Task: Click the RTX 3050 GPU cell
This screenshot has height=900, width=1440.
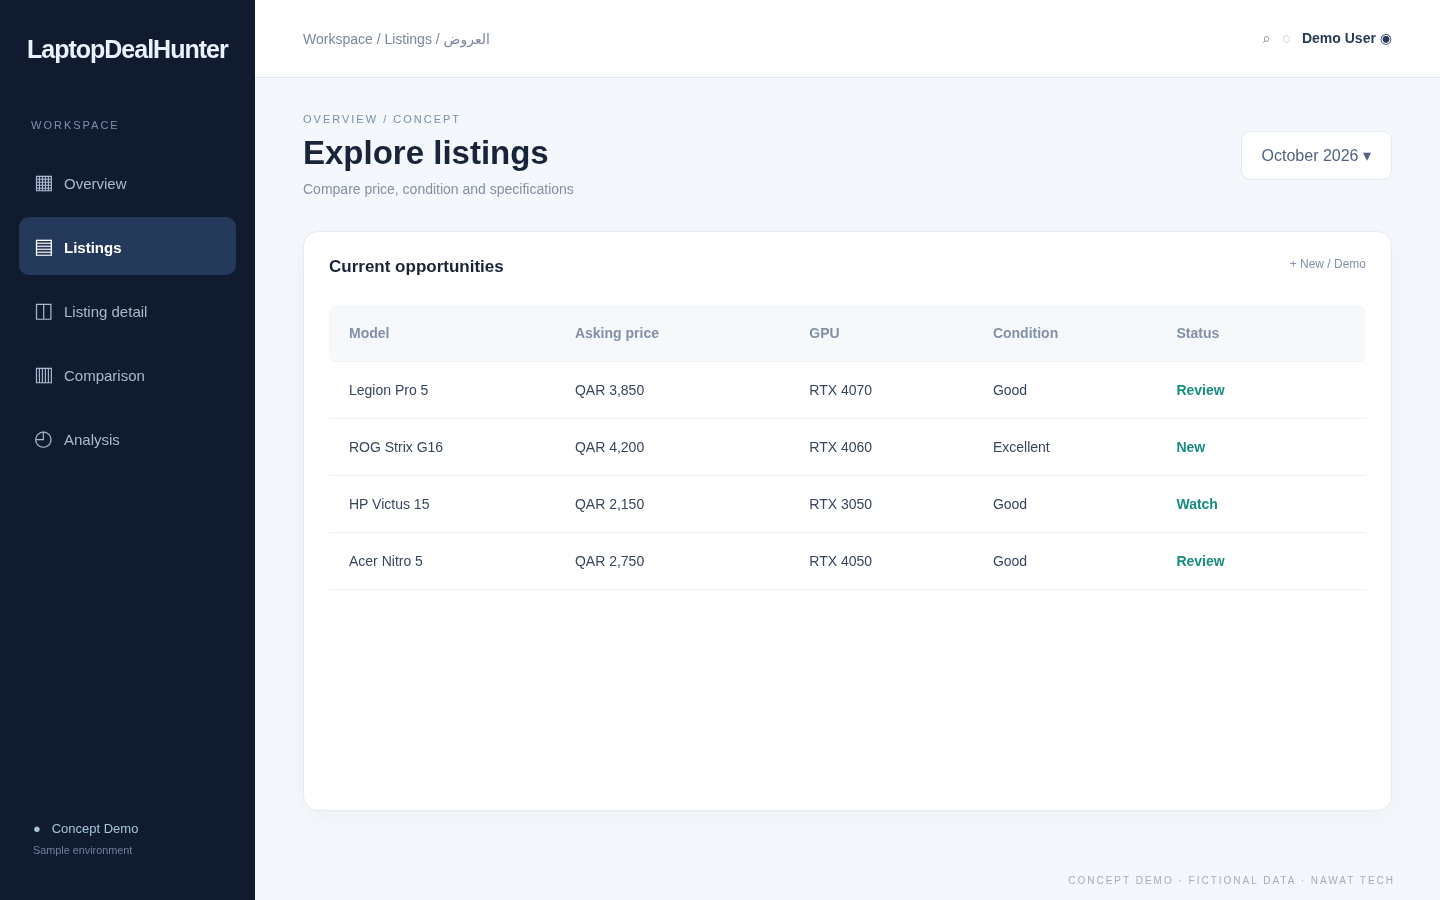Action: coord(840,504)
